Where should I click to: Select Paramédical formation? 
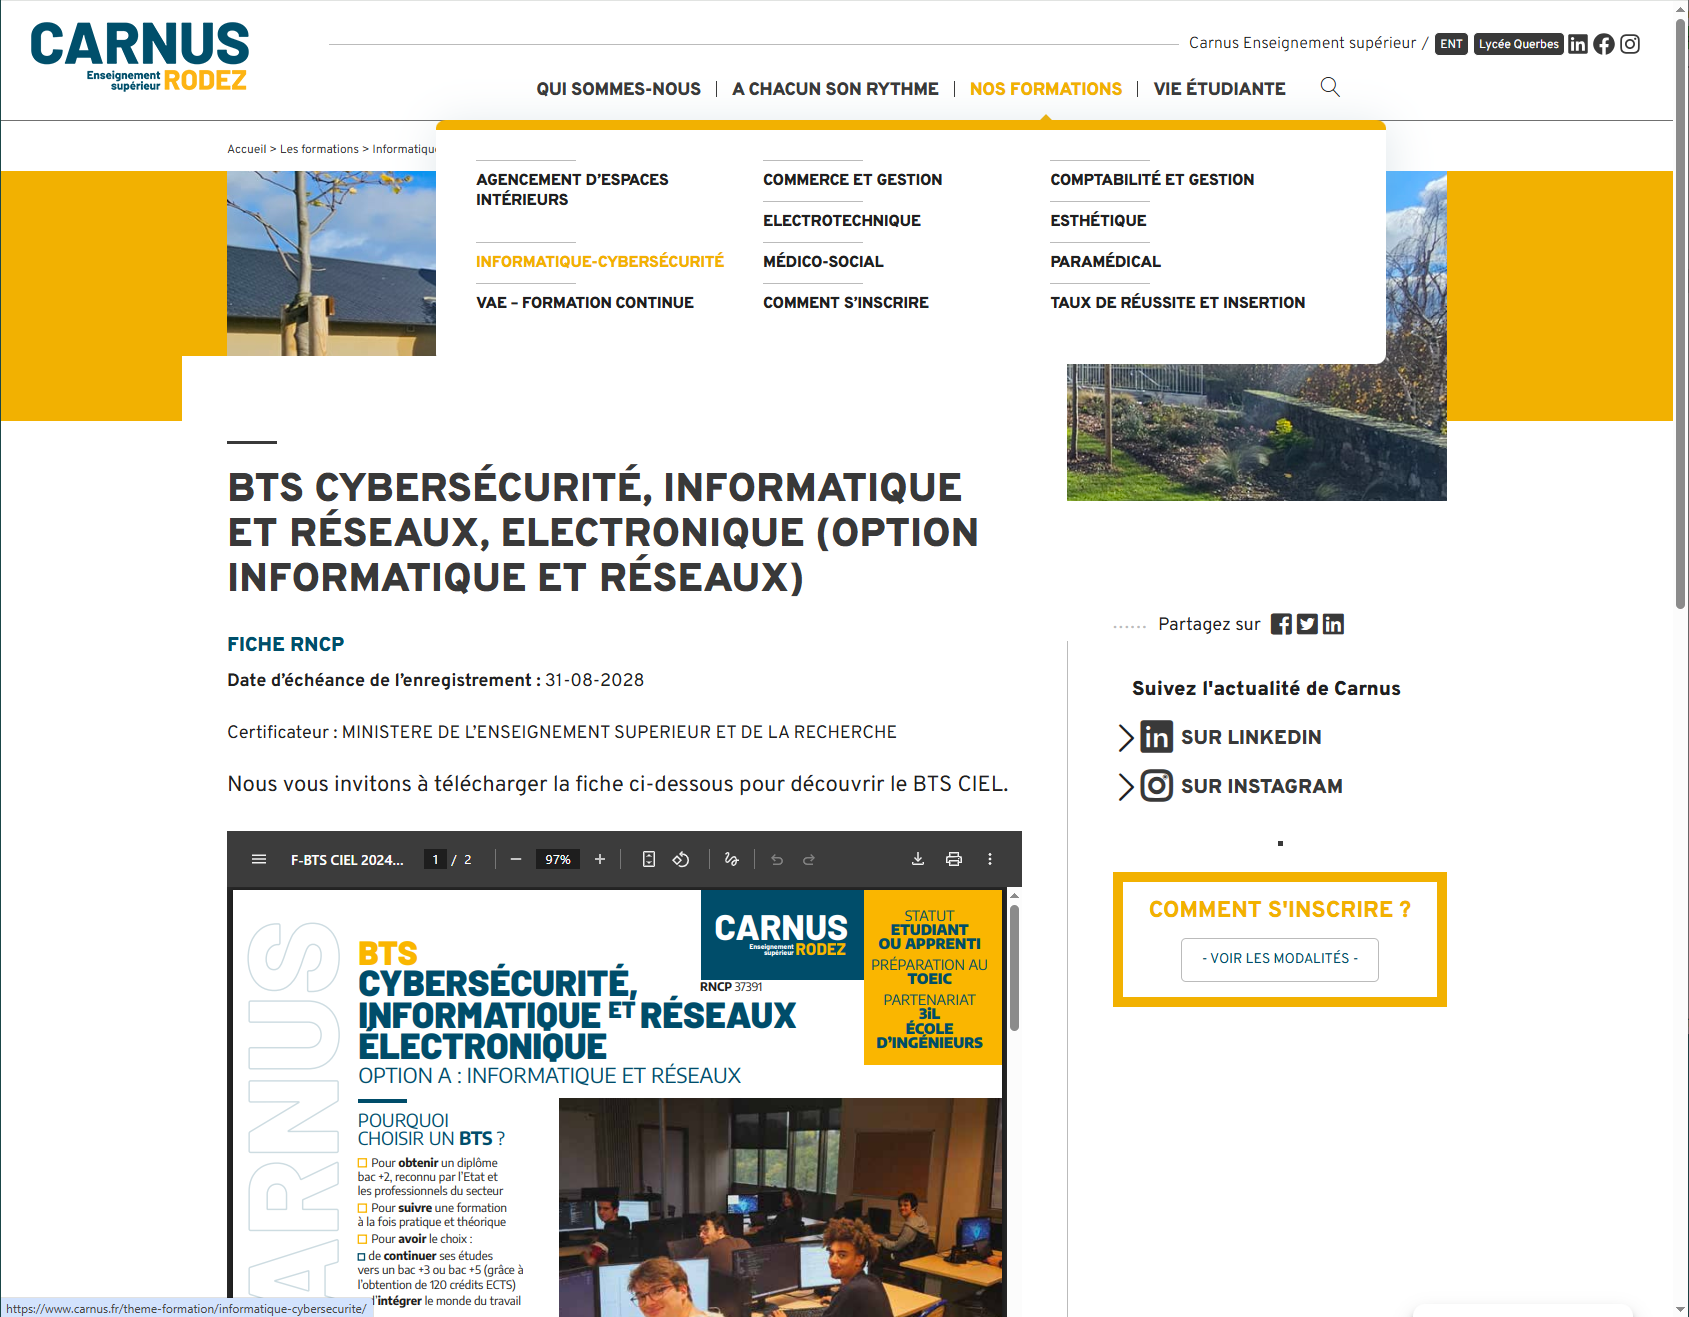point(1105,261)
